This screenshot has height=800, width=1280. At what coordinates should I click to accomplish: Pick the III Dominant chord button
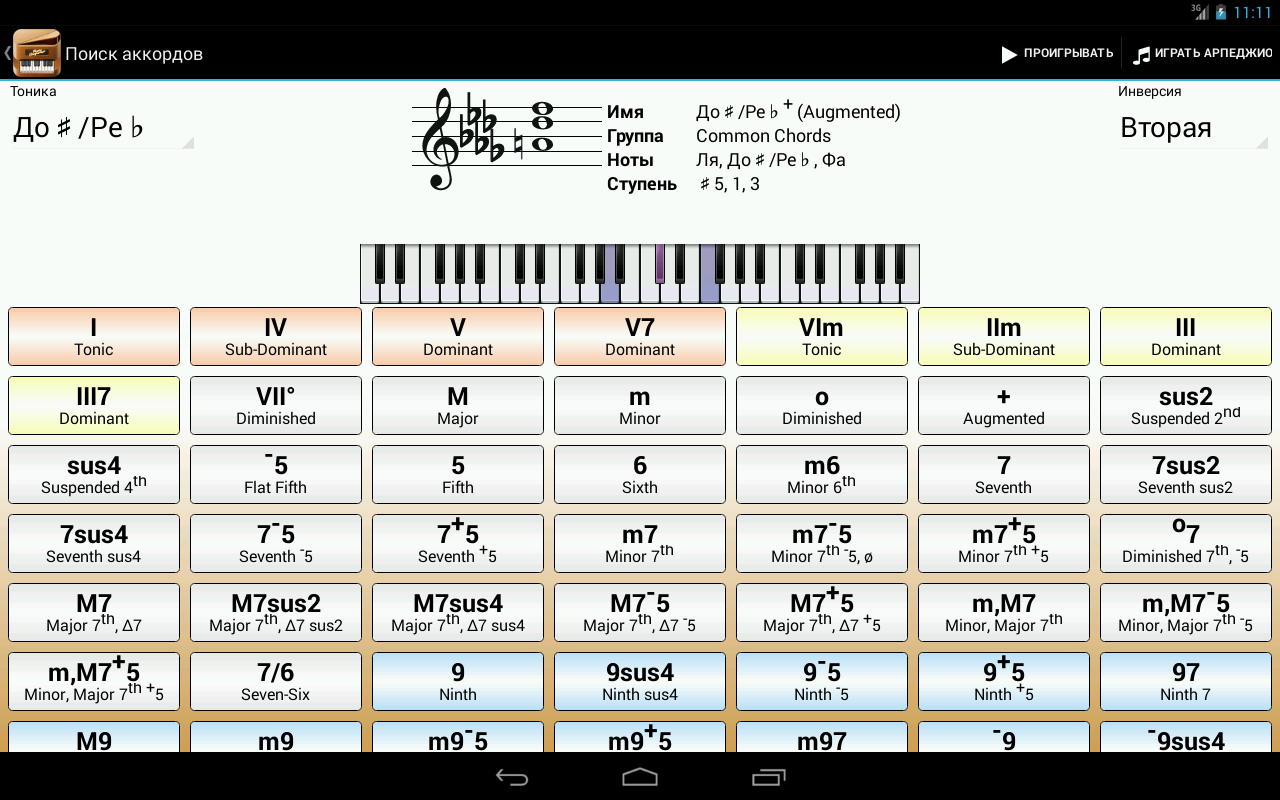tap(1186, 337)
